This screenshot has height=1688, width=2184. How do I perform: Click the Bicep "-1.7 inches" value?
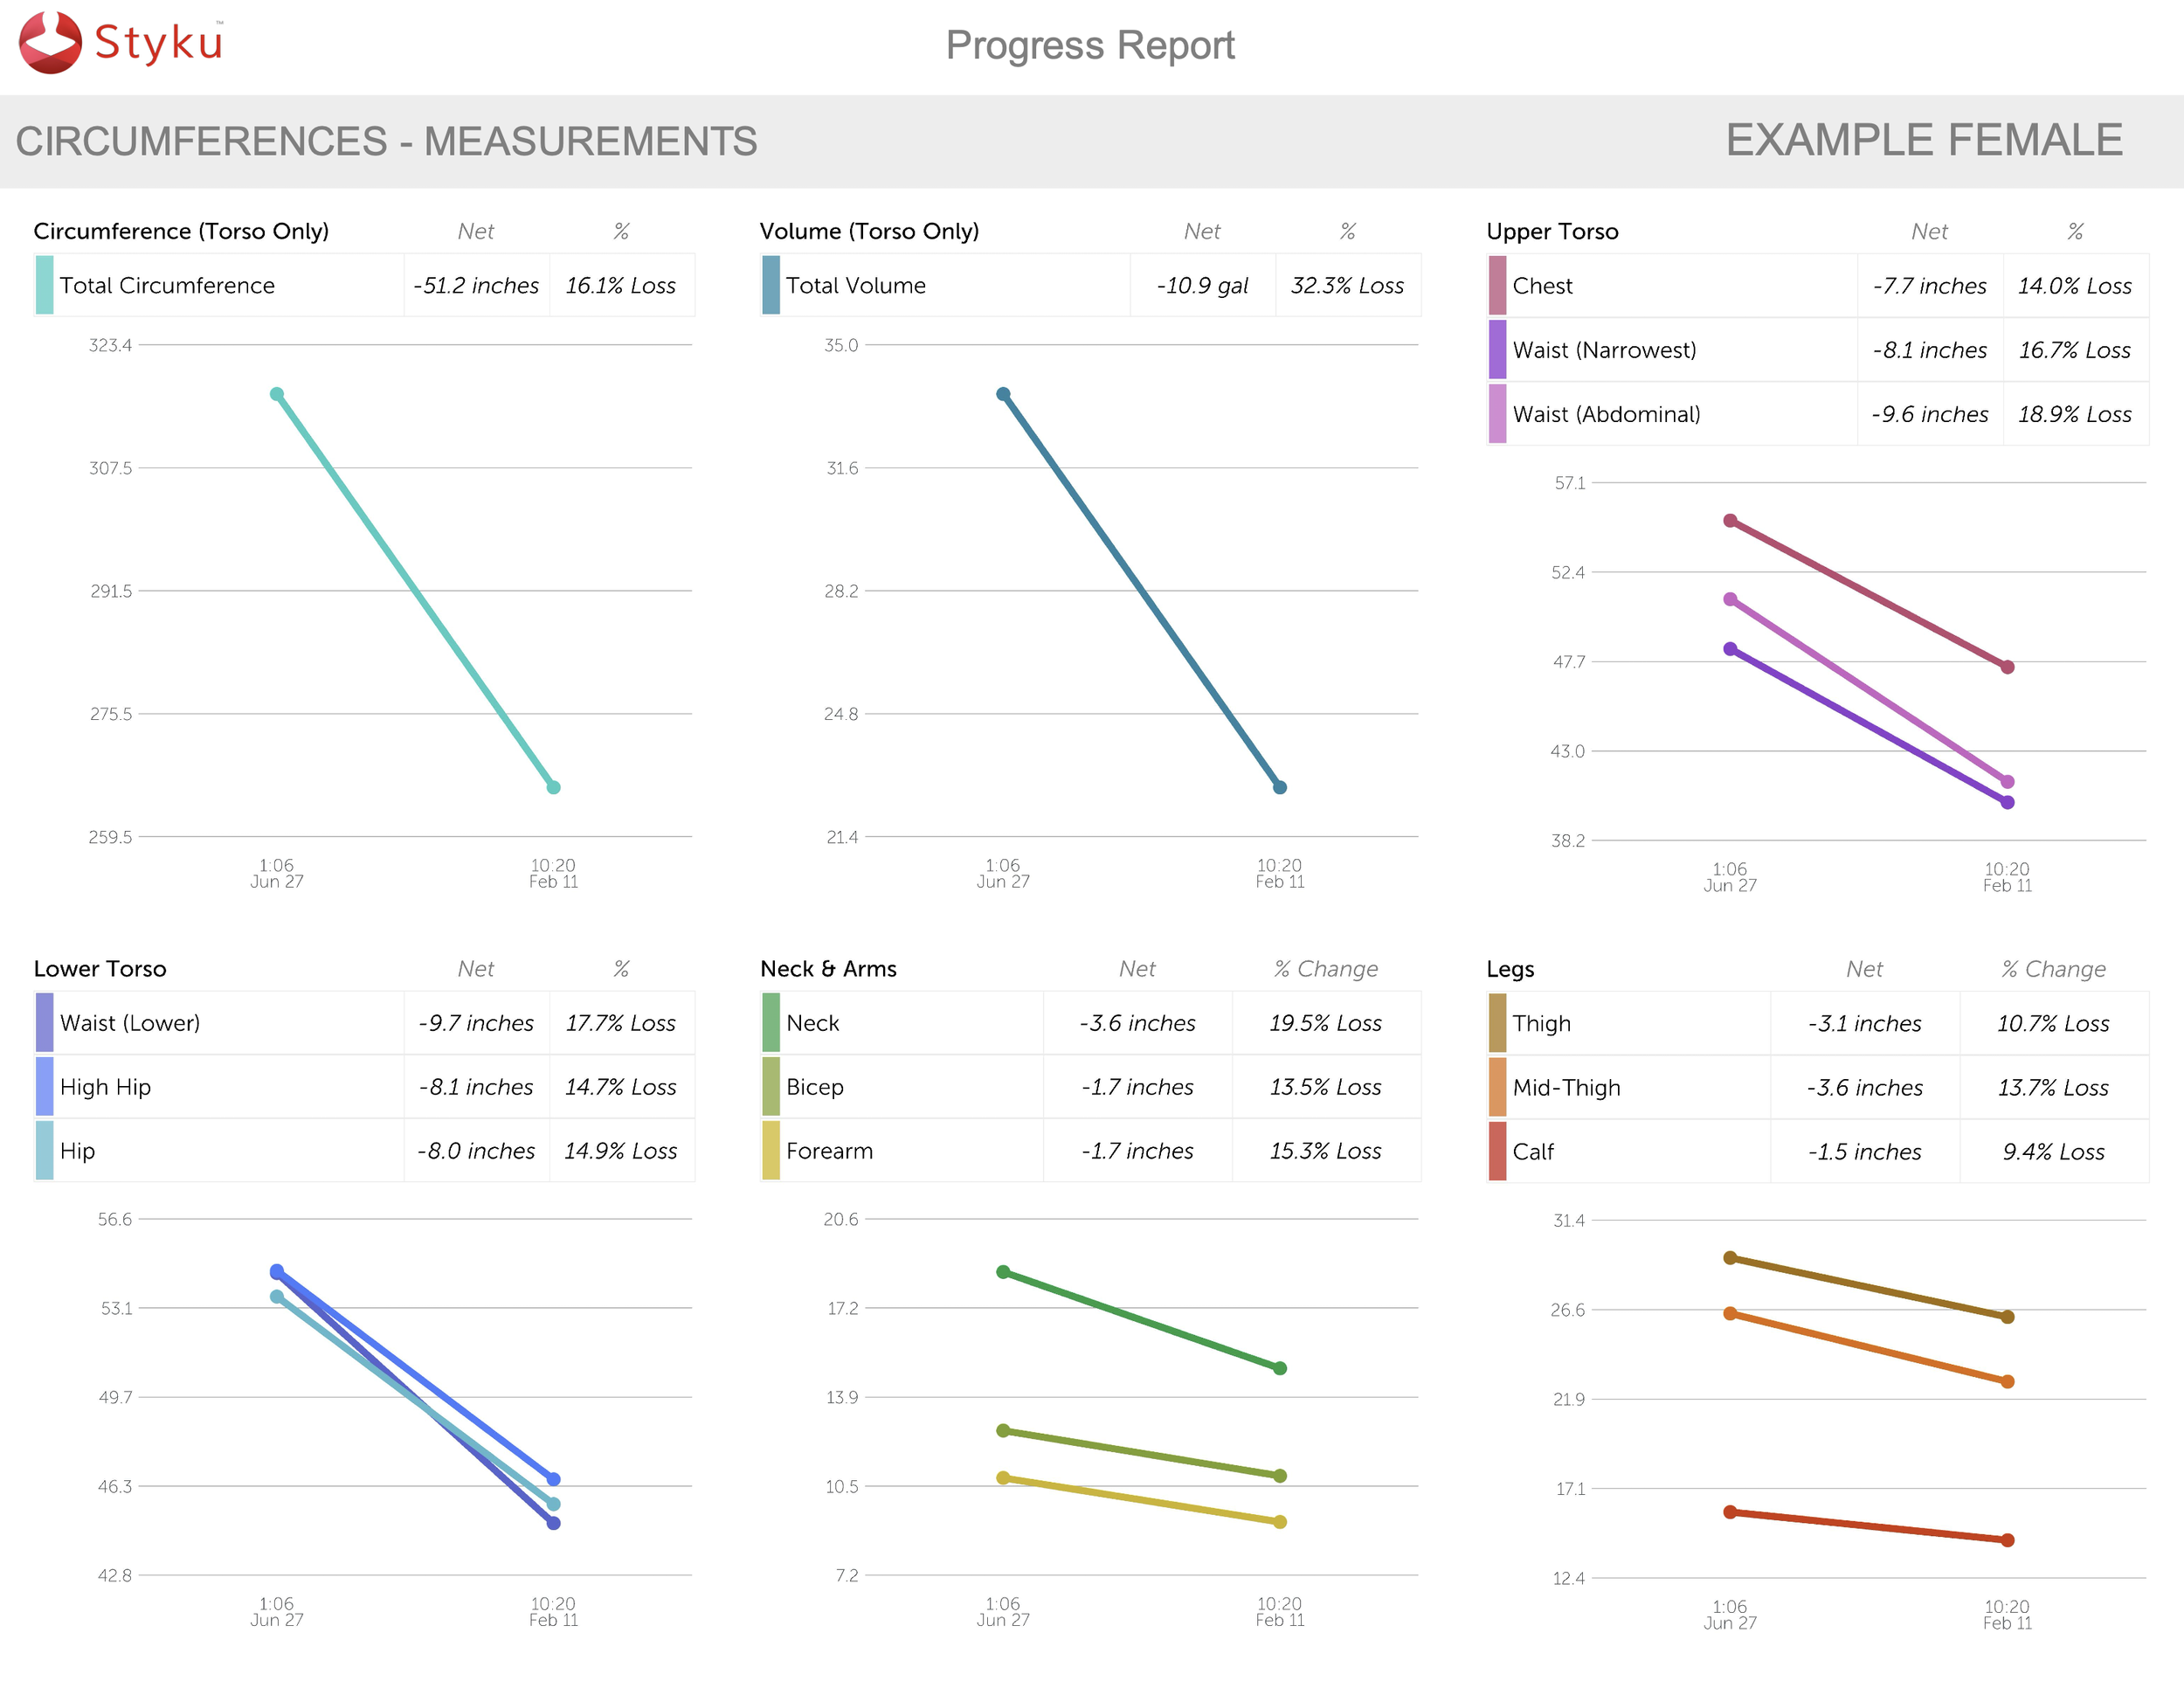coord(1137,1086)
